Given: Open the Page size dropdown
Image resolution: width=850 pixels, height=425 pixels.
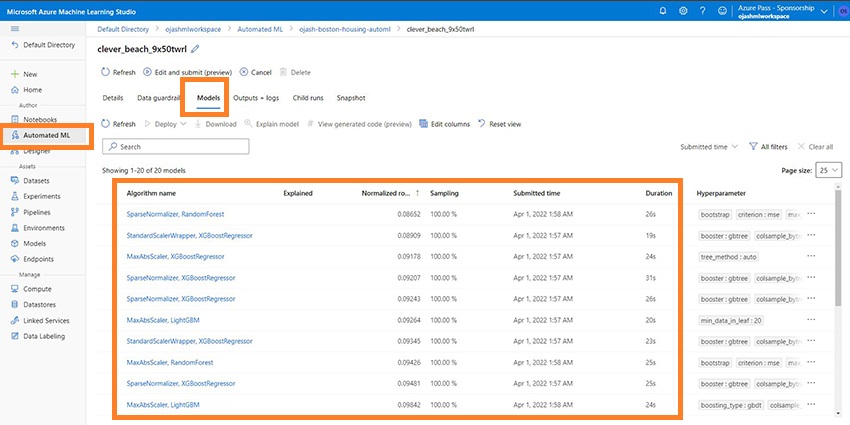Looking at the screenshot, I should [828, 170].
